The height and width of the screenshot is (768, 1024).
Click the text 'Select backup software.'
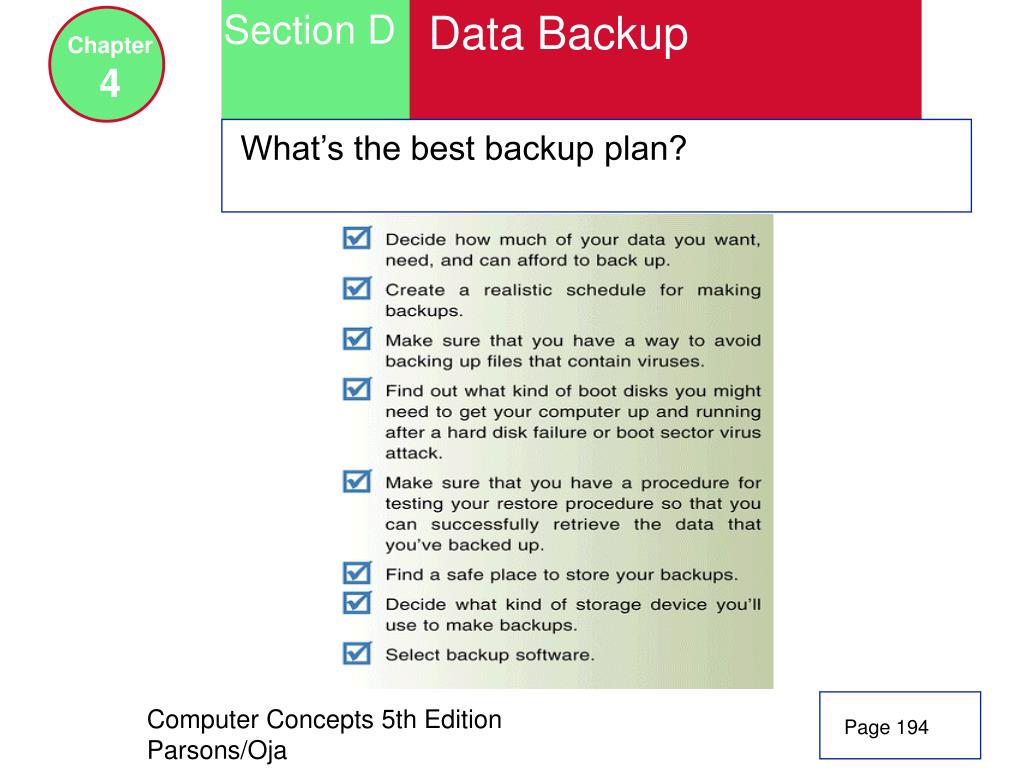(490, 655)
